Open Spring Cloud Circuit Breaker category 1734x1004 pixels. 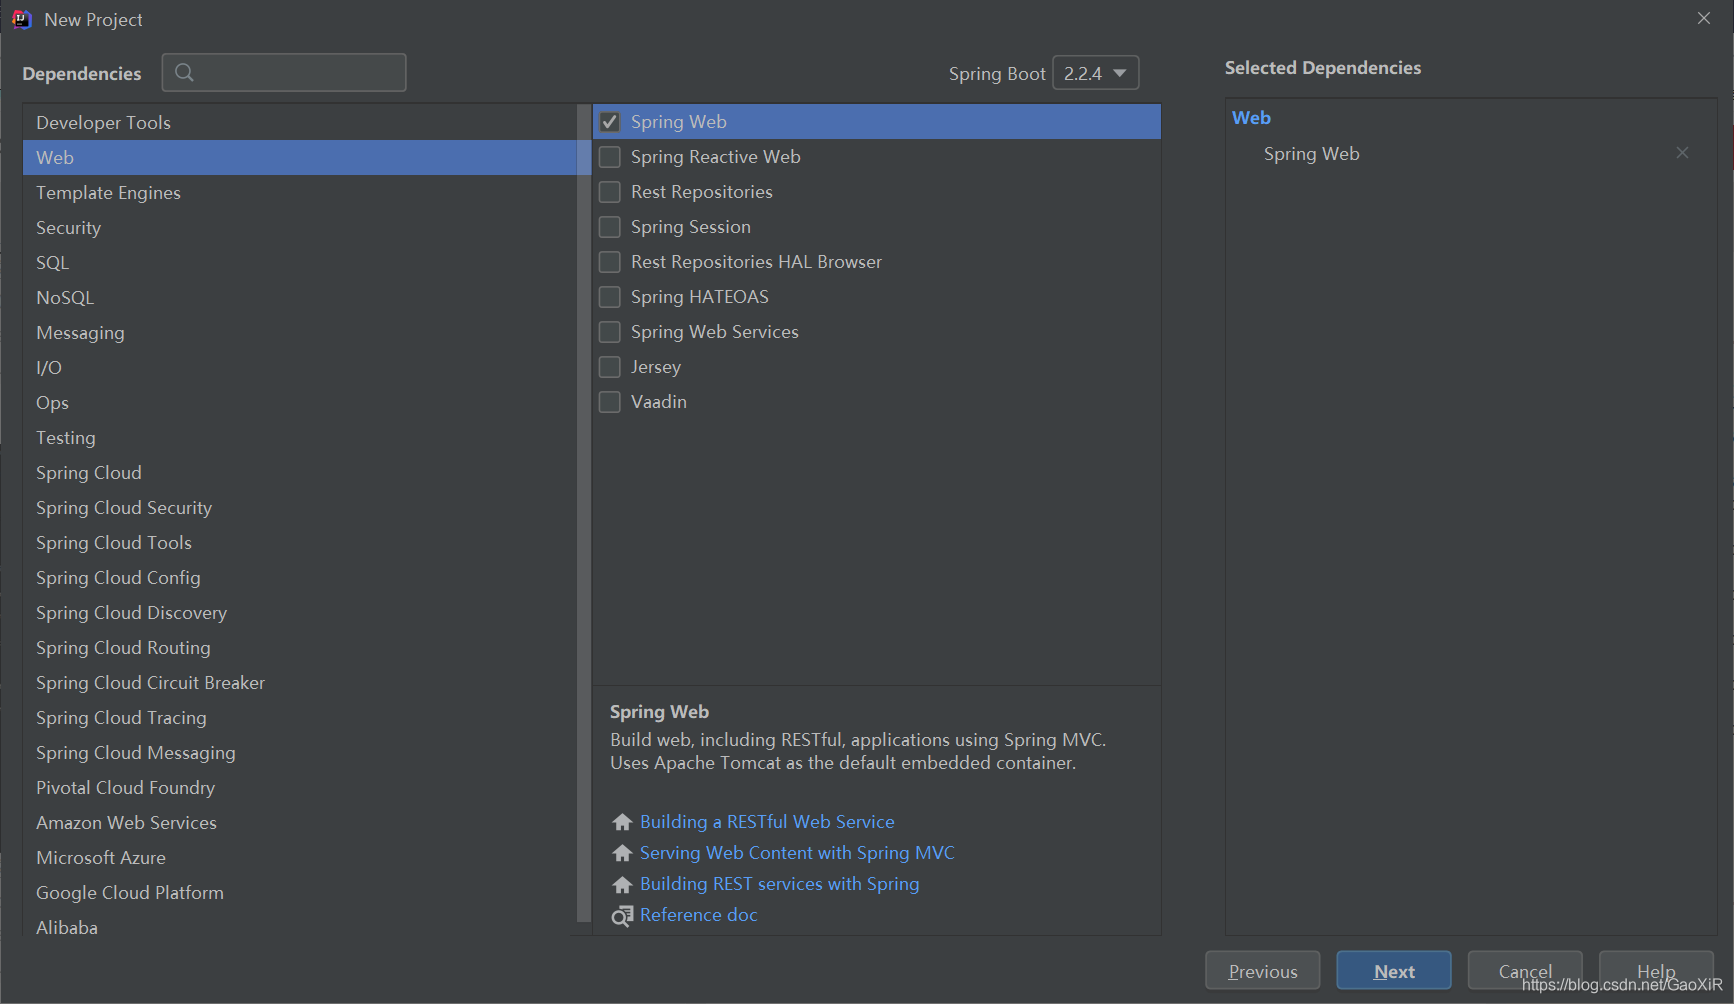click(x=300, y=682)
